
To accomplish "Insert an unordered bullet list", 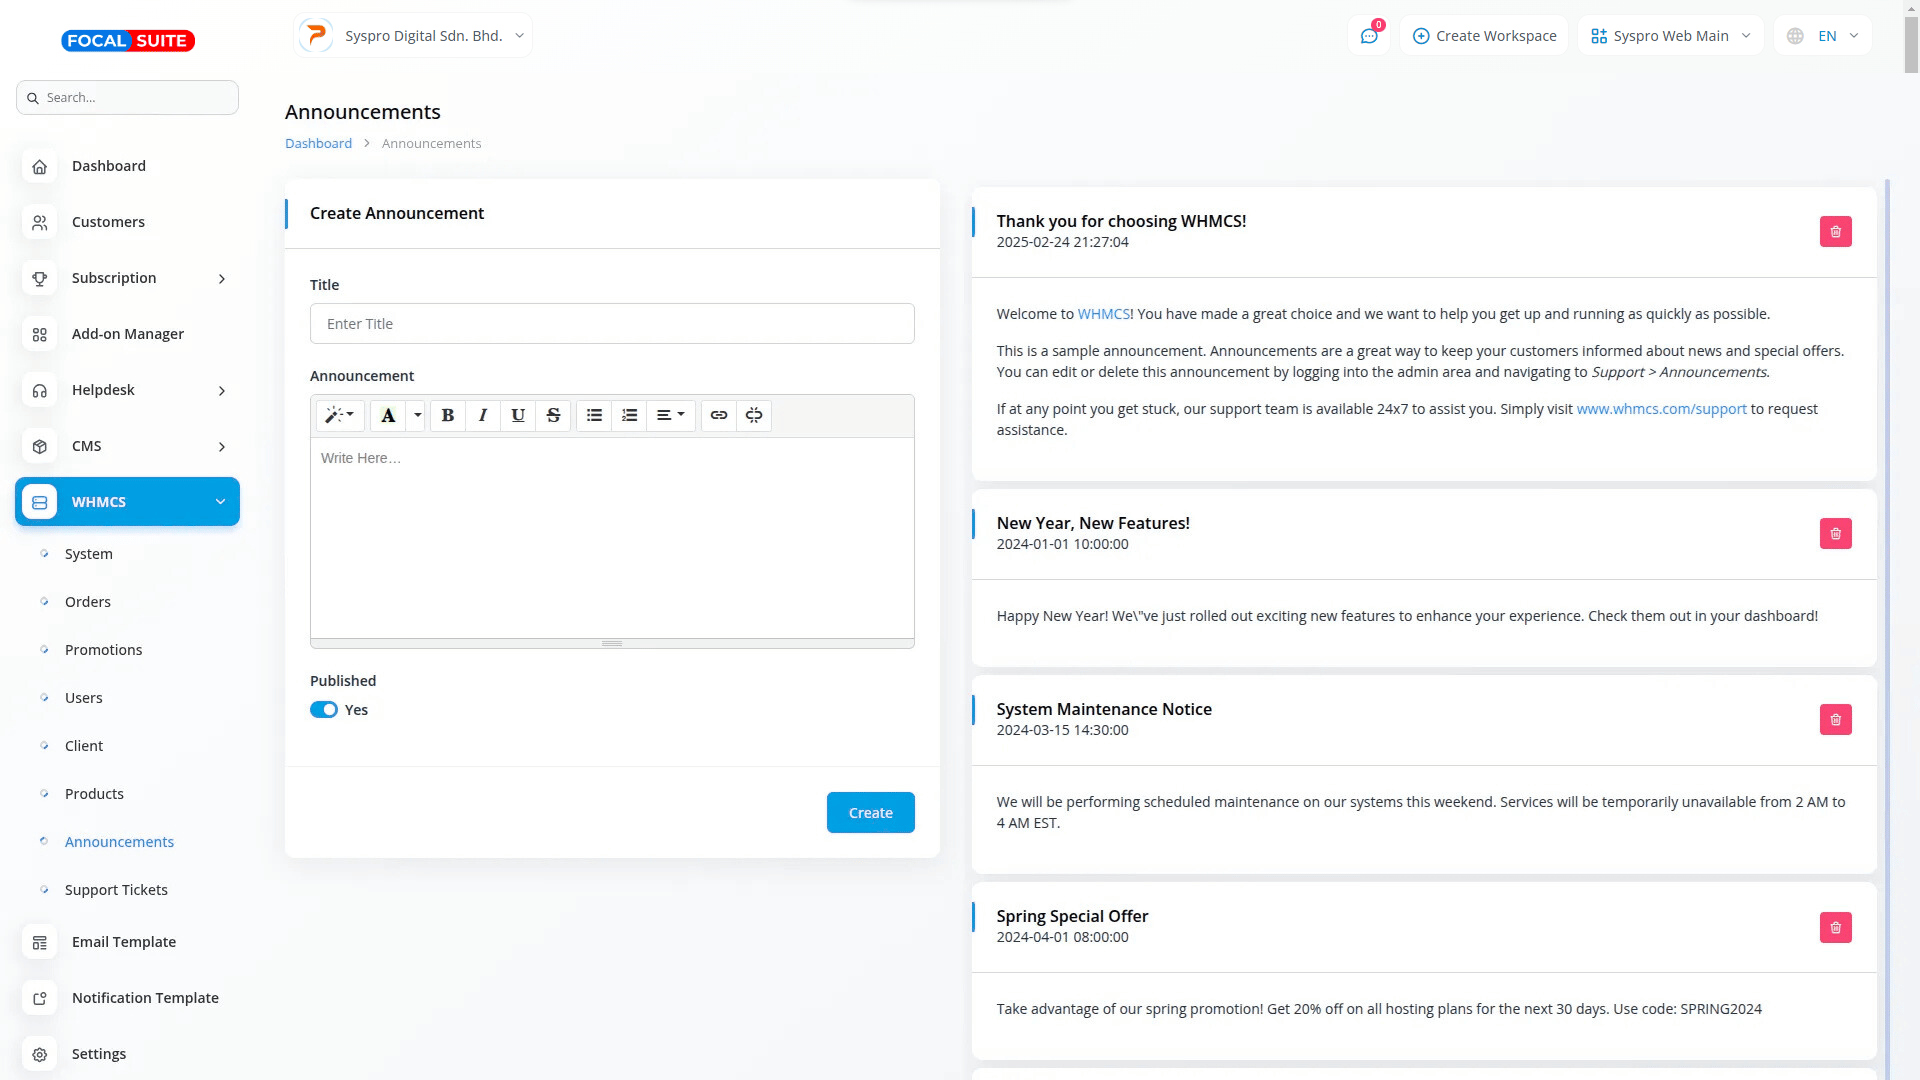I will [594, 415].
